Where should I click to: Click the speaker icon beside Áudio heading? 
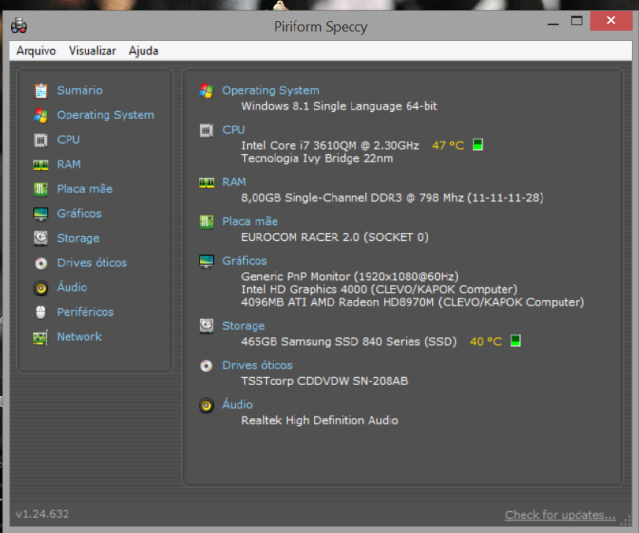[x=207, y=405]
